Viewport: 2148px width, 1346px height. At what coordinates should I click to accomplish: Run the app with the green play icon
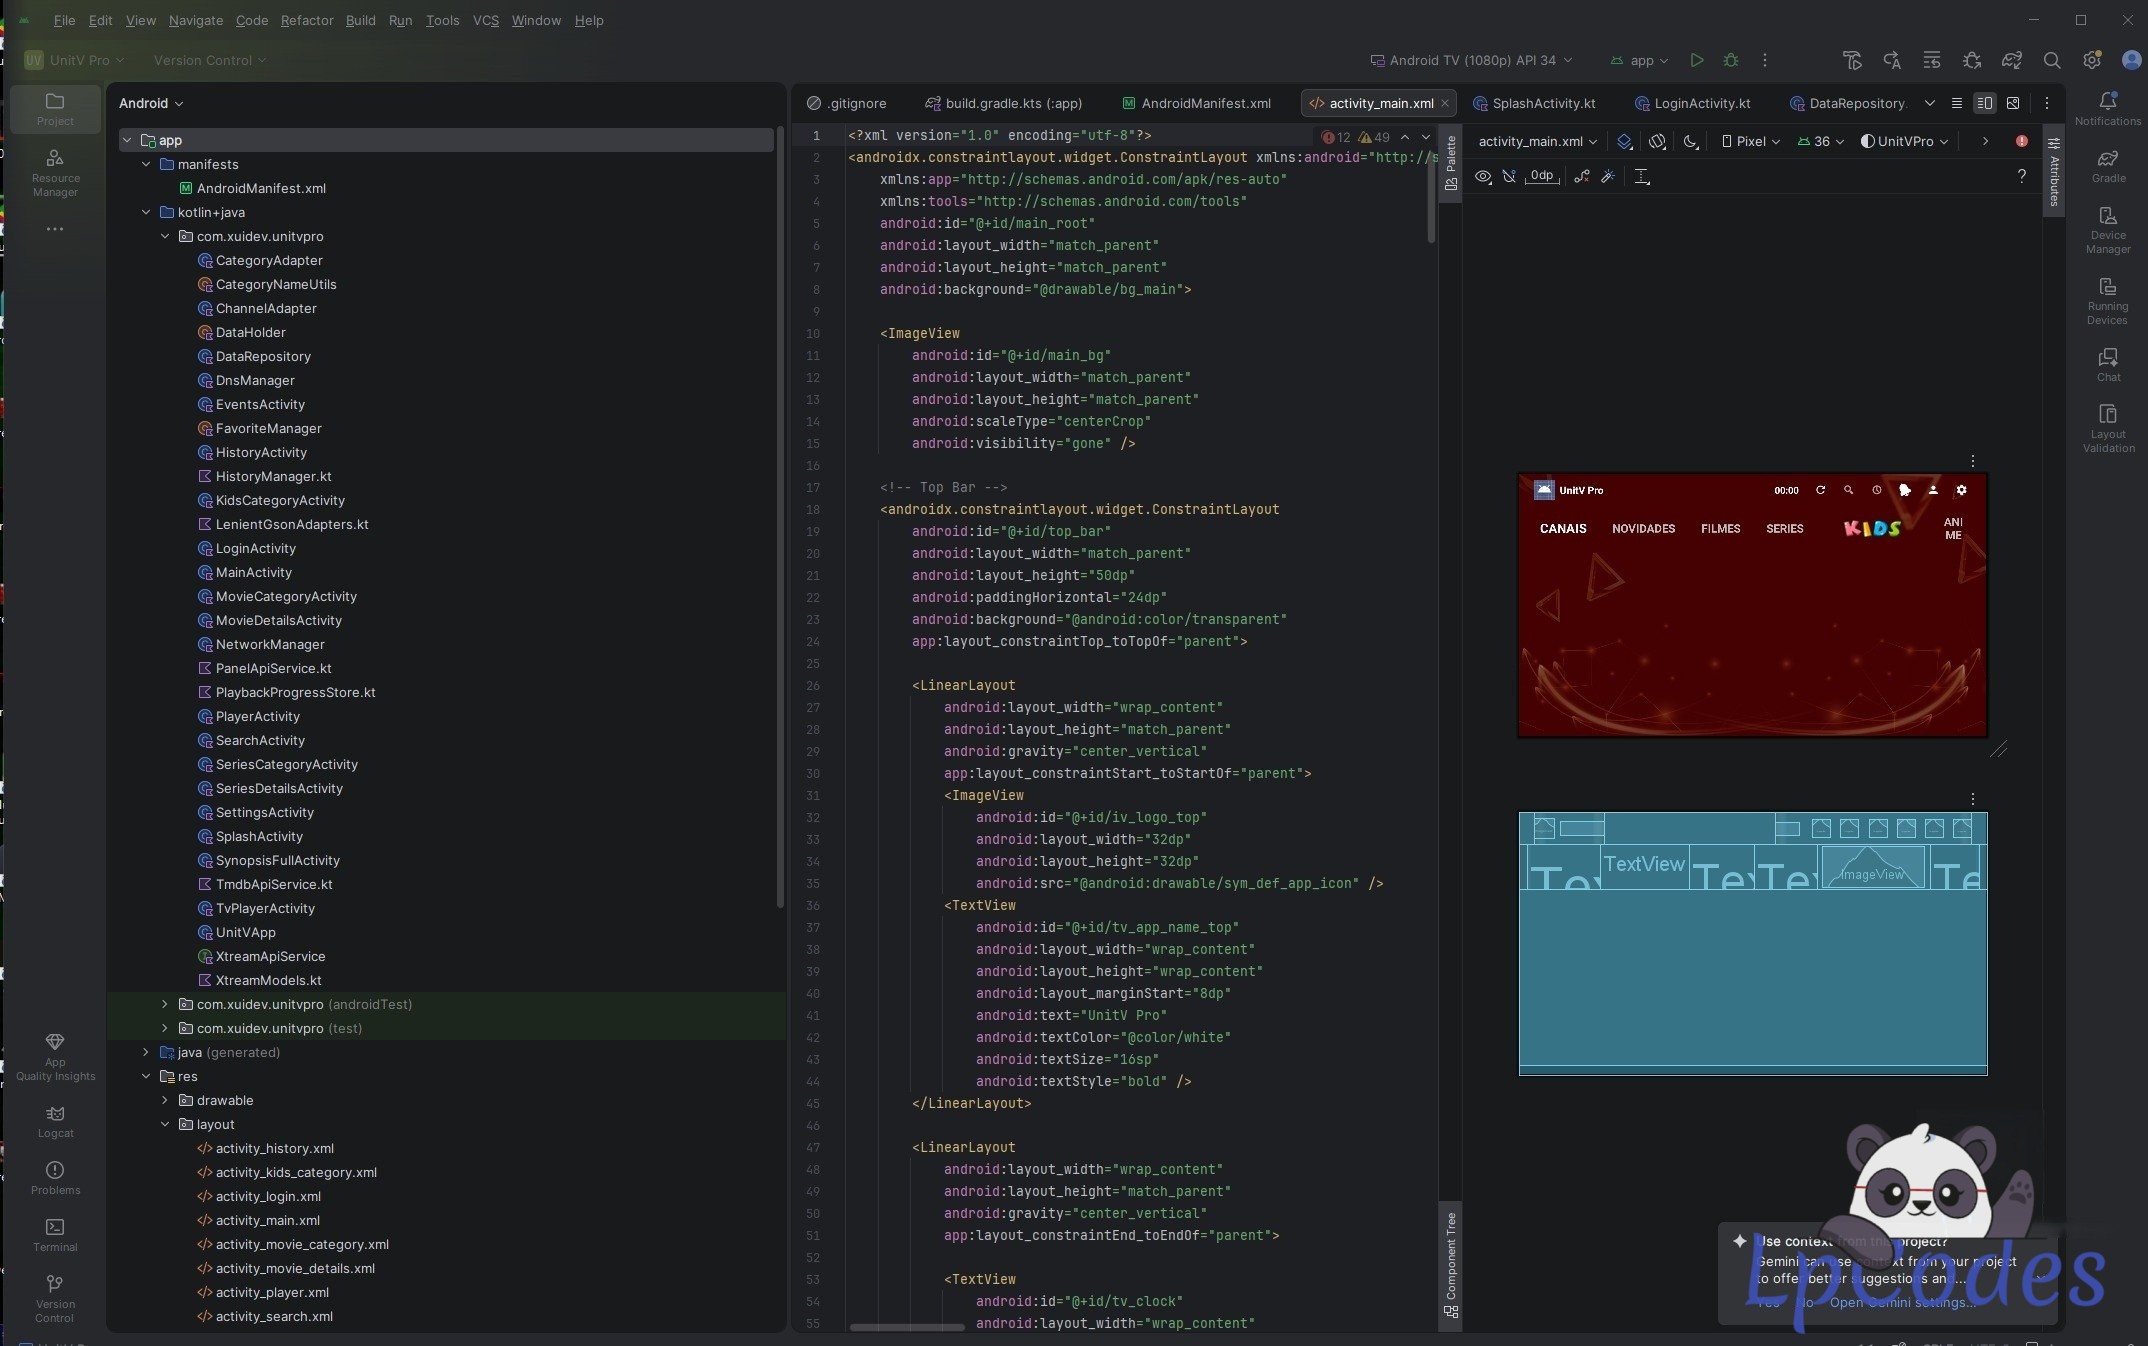[x=1696, y=60]
